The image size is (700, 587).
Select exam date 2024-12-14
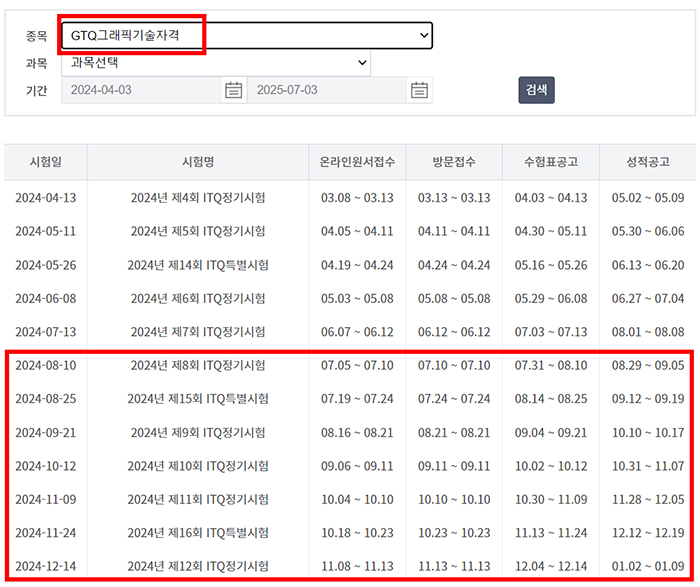click(x=46, y=566)
